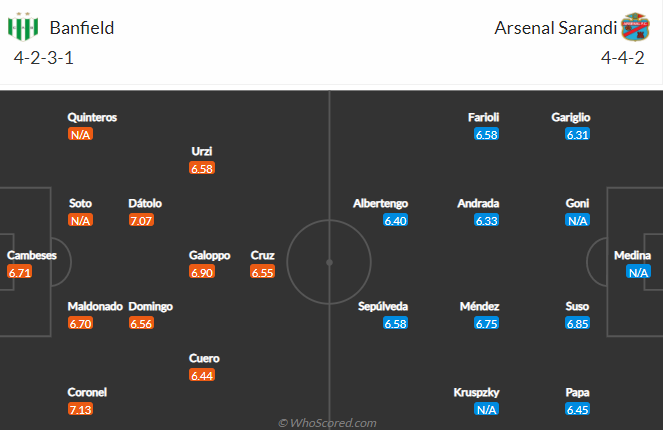Select Cambeses's 6.71 rating badge
The height and width of the screenshot is (430, 663).
click(19, 272)
